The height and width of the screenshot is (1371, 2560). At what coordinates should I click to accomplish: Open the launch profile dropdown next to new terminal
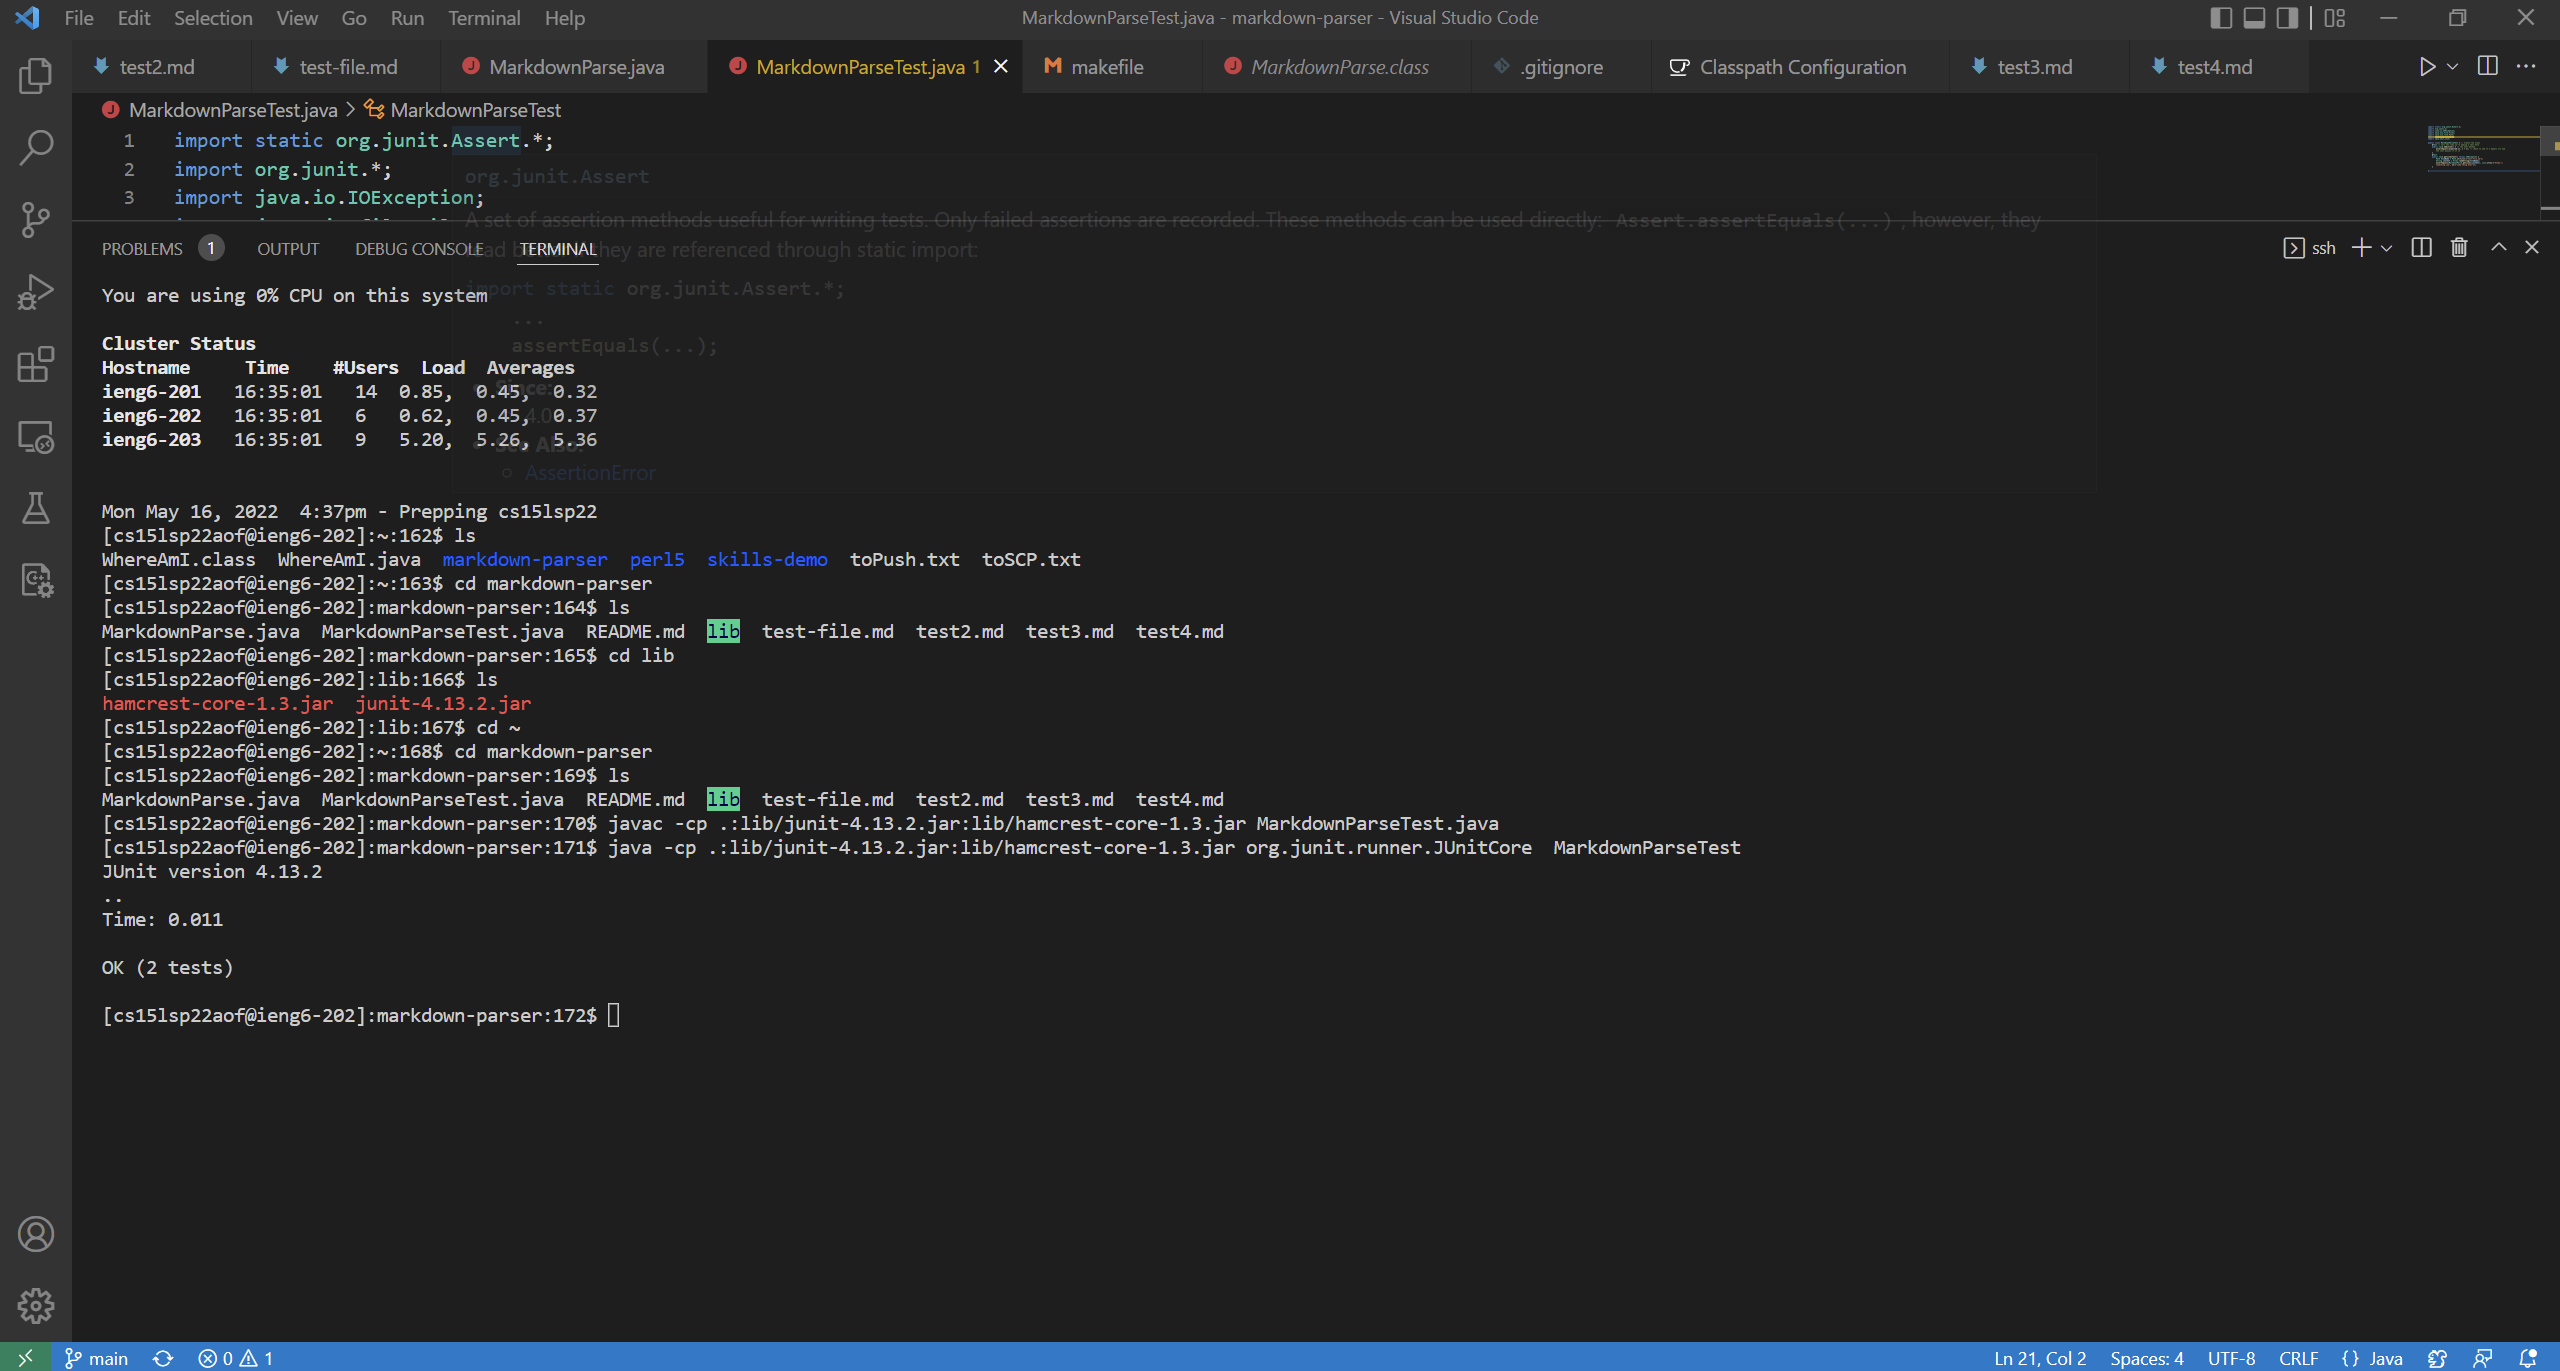click(x=2387, y=248)
